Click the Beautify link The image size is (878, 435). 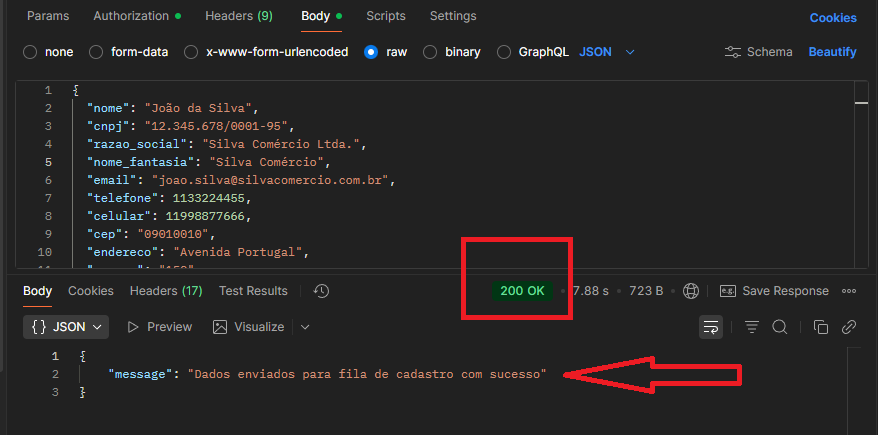832,52
